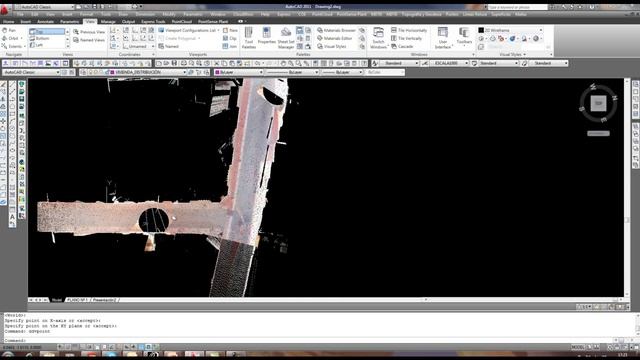Click the application menu red A button
The height and width of the screenshot is (360, 640).
[x=5, y=9]
